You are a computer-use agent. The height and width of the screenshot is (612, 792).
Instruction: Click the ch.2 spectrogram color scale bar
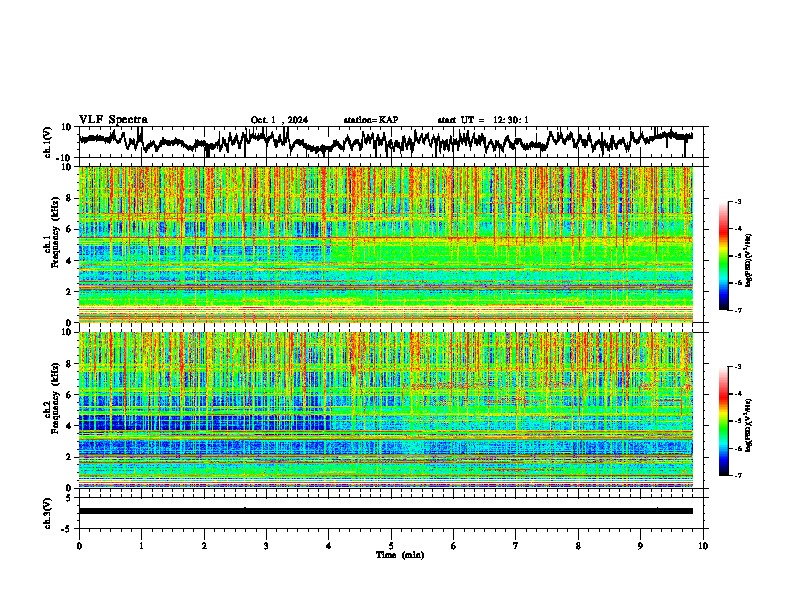[724, 421]
